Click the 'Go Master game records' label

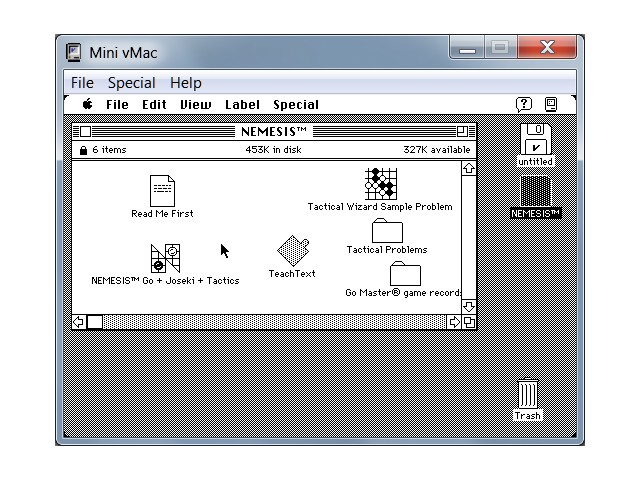tap(403, 293)
